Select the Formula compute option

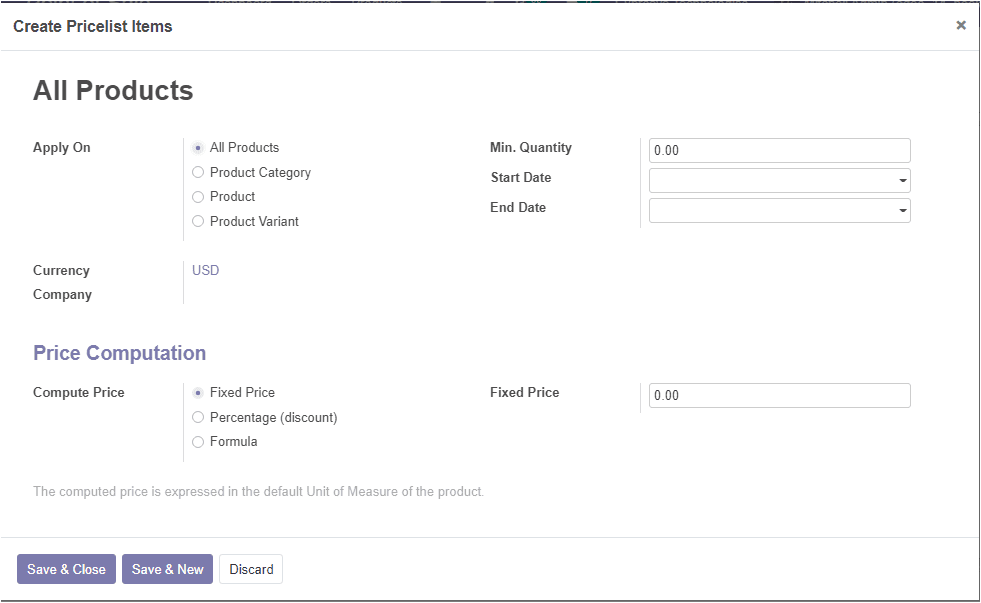pos(198,442)
